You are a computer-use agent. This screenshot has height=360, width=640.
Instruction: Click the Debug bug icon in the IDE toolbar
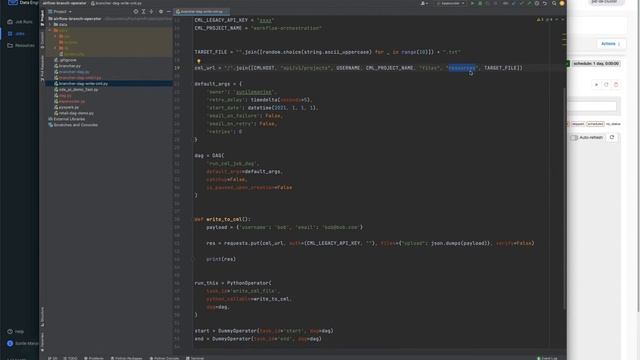480,3
